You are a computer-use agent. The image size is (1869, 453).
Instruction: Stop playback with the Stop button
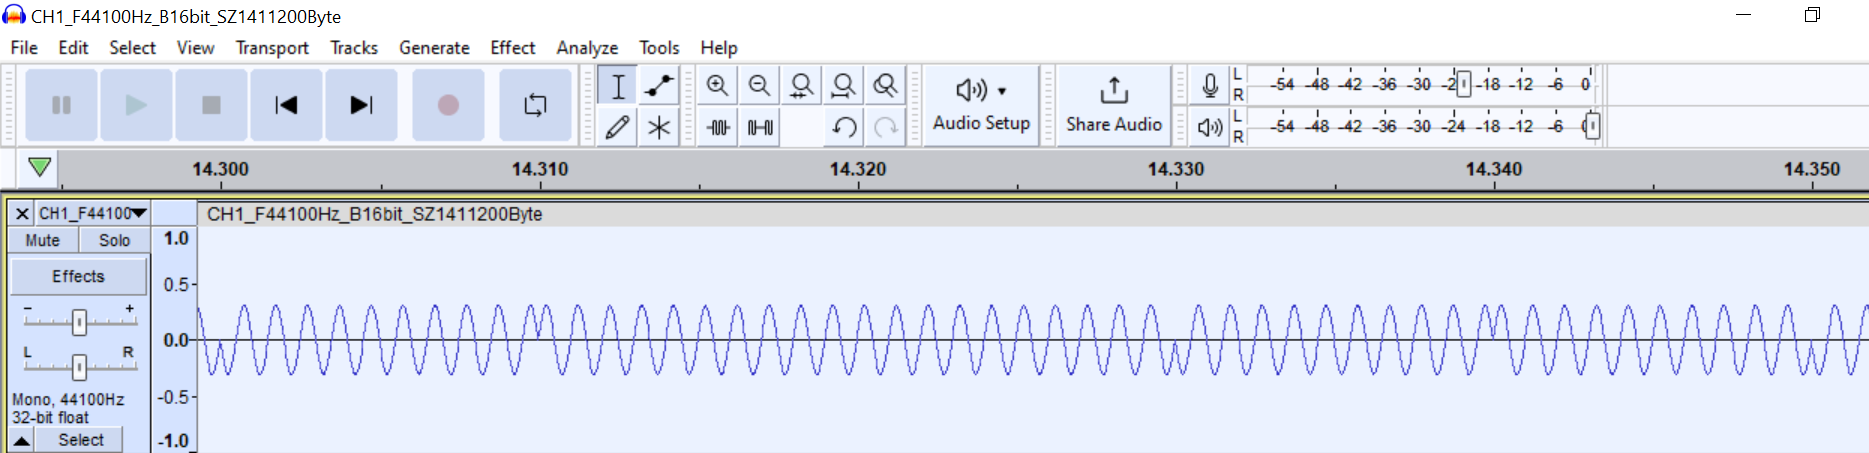(211, 105)
